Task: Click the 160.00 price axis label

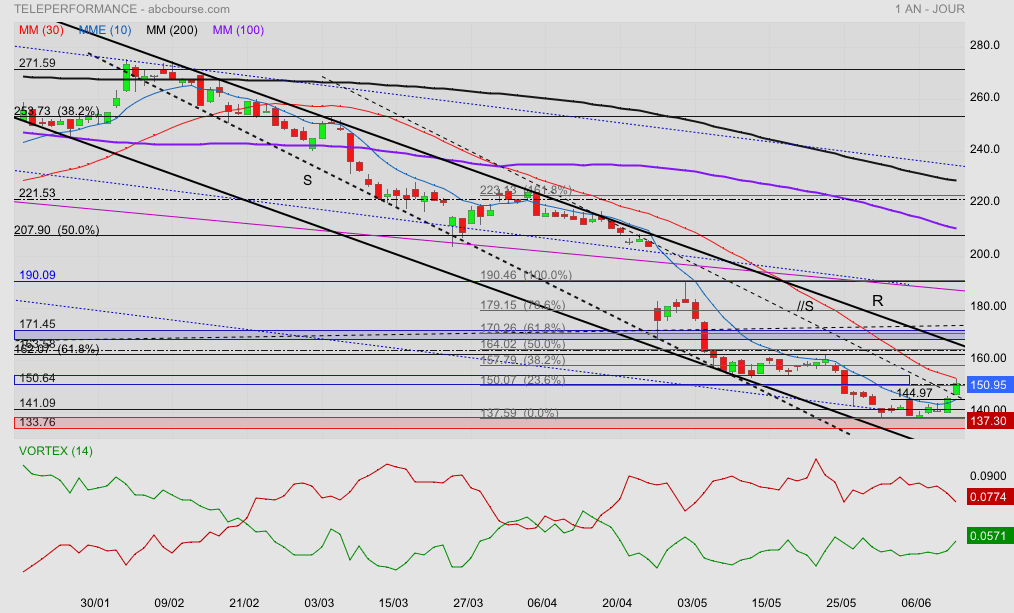Action: [x=988, y=358]
